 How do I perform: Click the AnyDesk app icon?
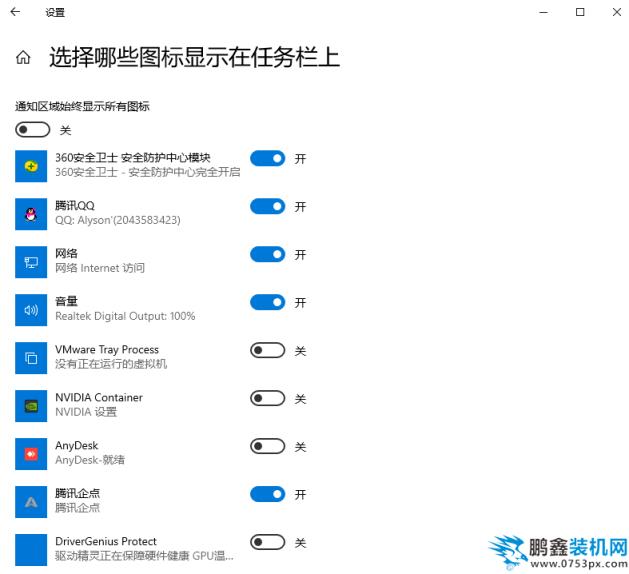(x=31, y=454)
